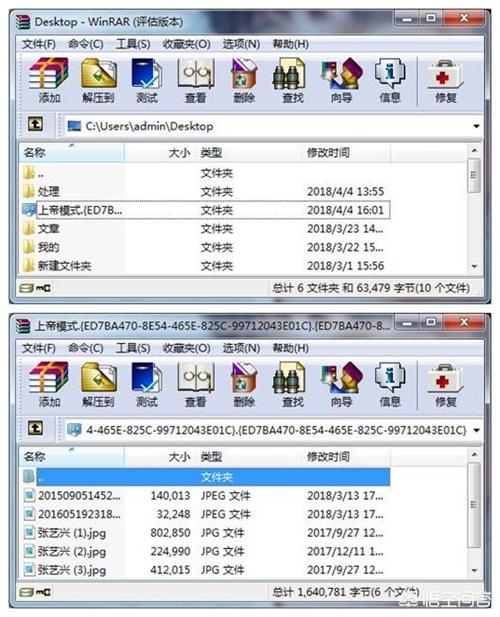Select the 文章 folder row
The height and width of the screenshot is (617, 500).
click(x=205, y=229)
